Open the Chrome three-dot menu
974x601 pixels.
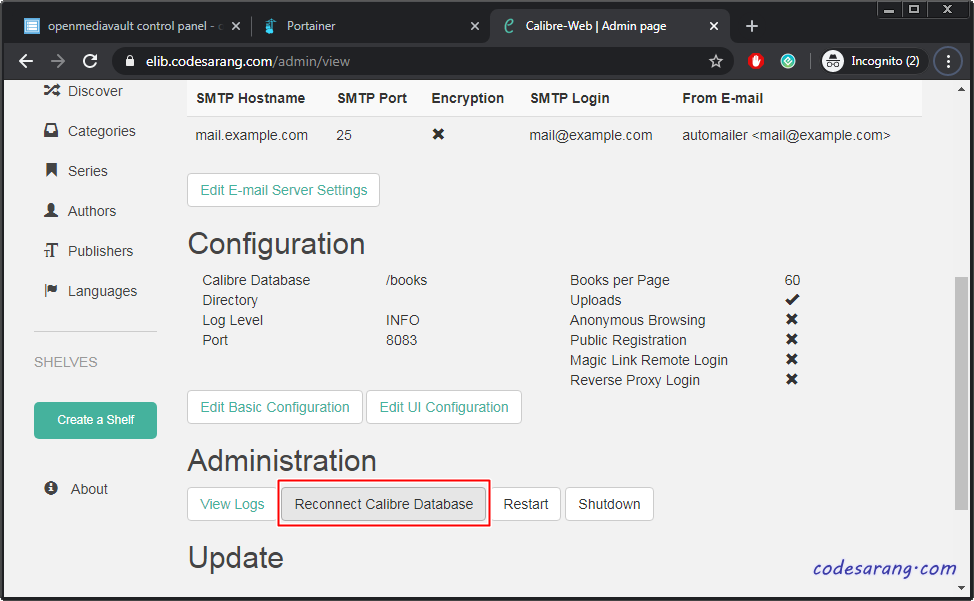[948, 61]
